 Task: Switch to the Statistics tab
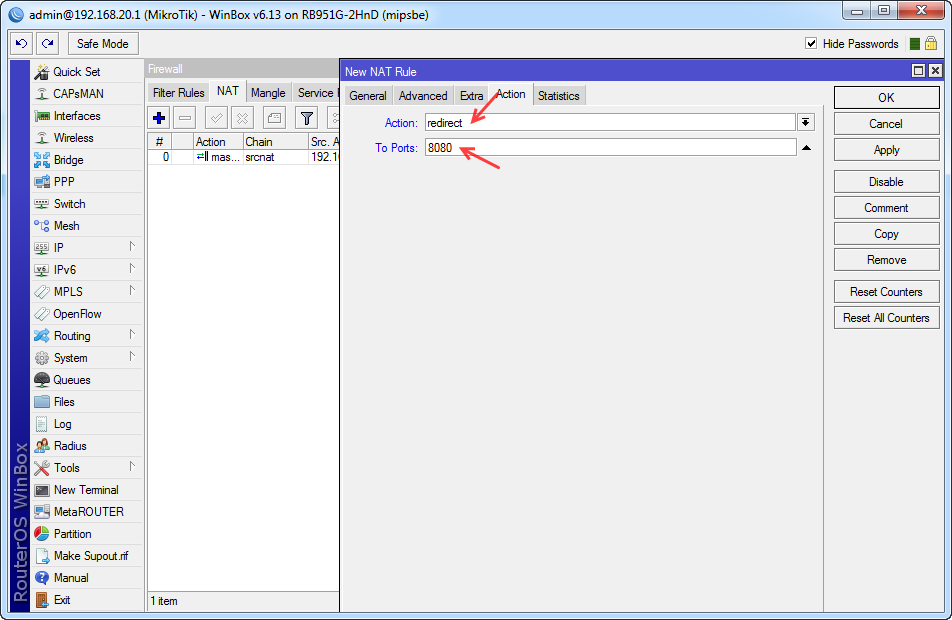click(559, 96)
